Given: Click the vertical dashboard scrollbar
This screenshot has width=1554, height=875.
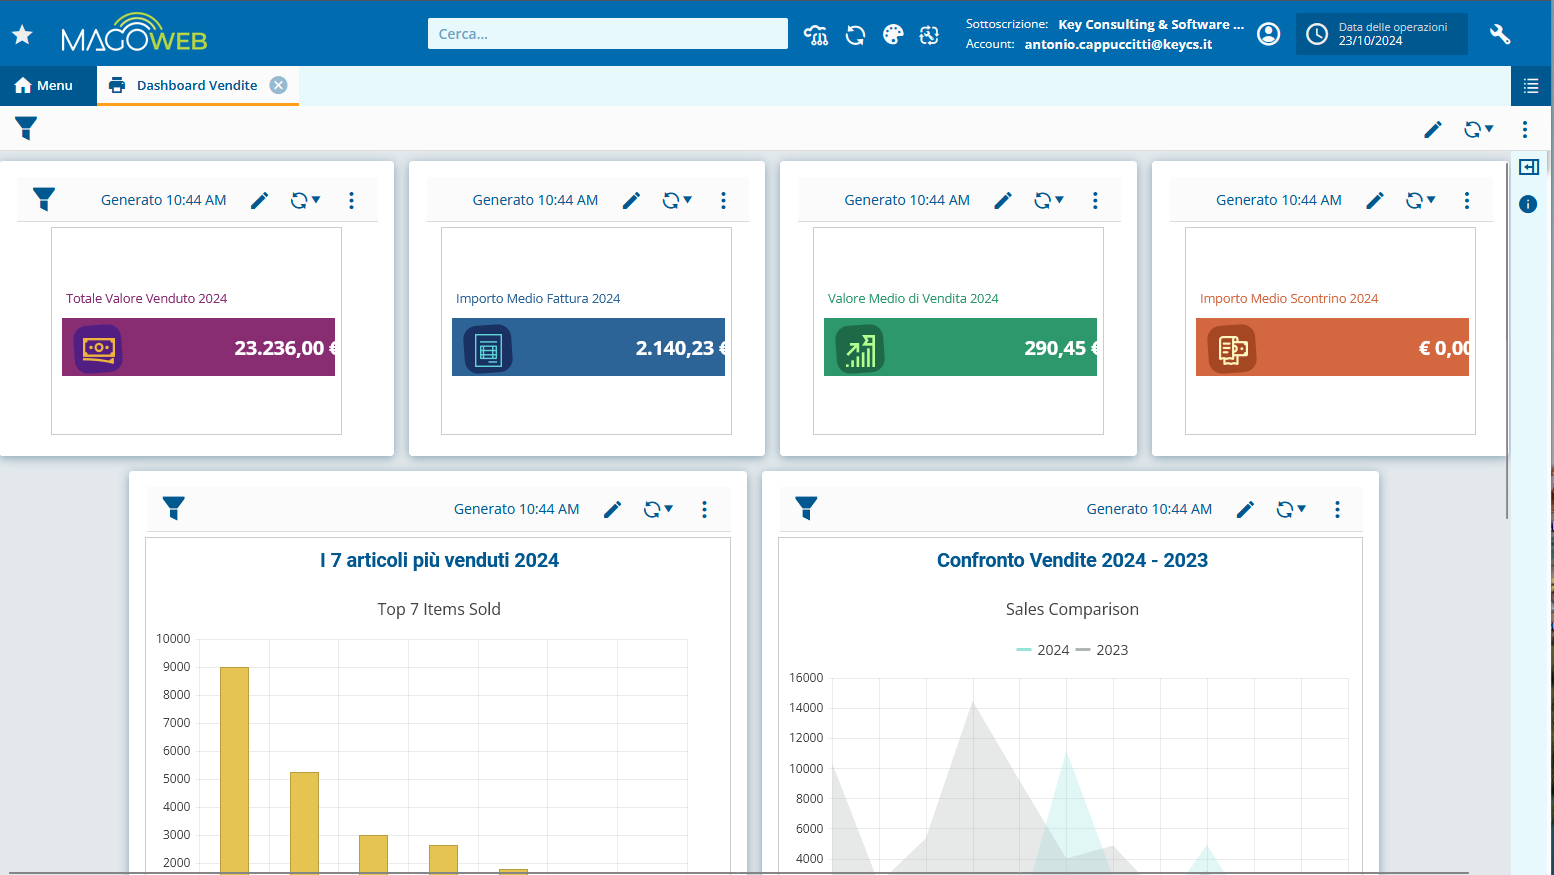Looking at the screenshot, I should coord(1507,340).
